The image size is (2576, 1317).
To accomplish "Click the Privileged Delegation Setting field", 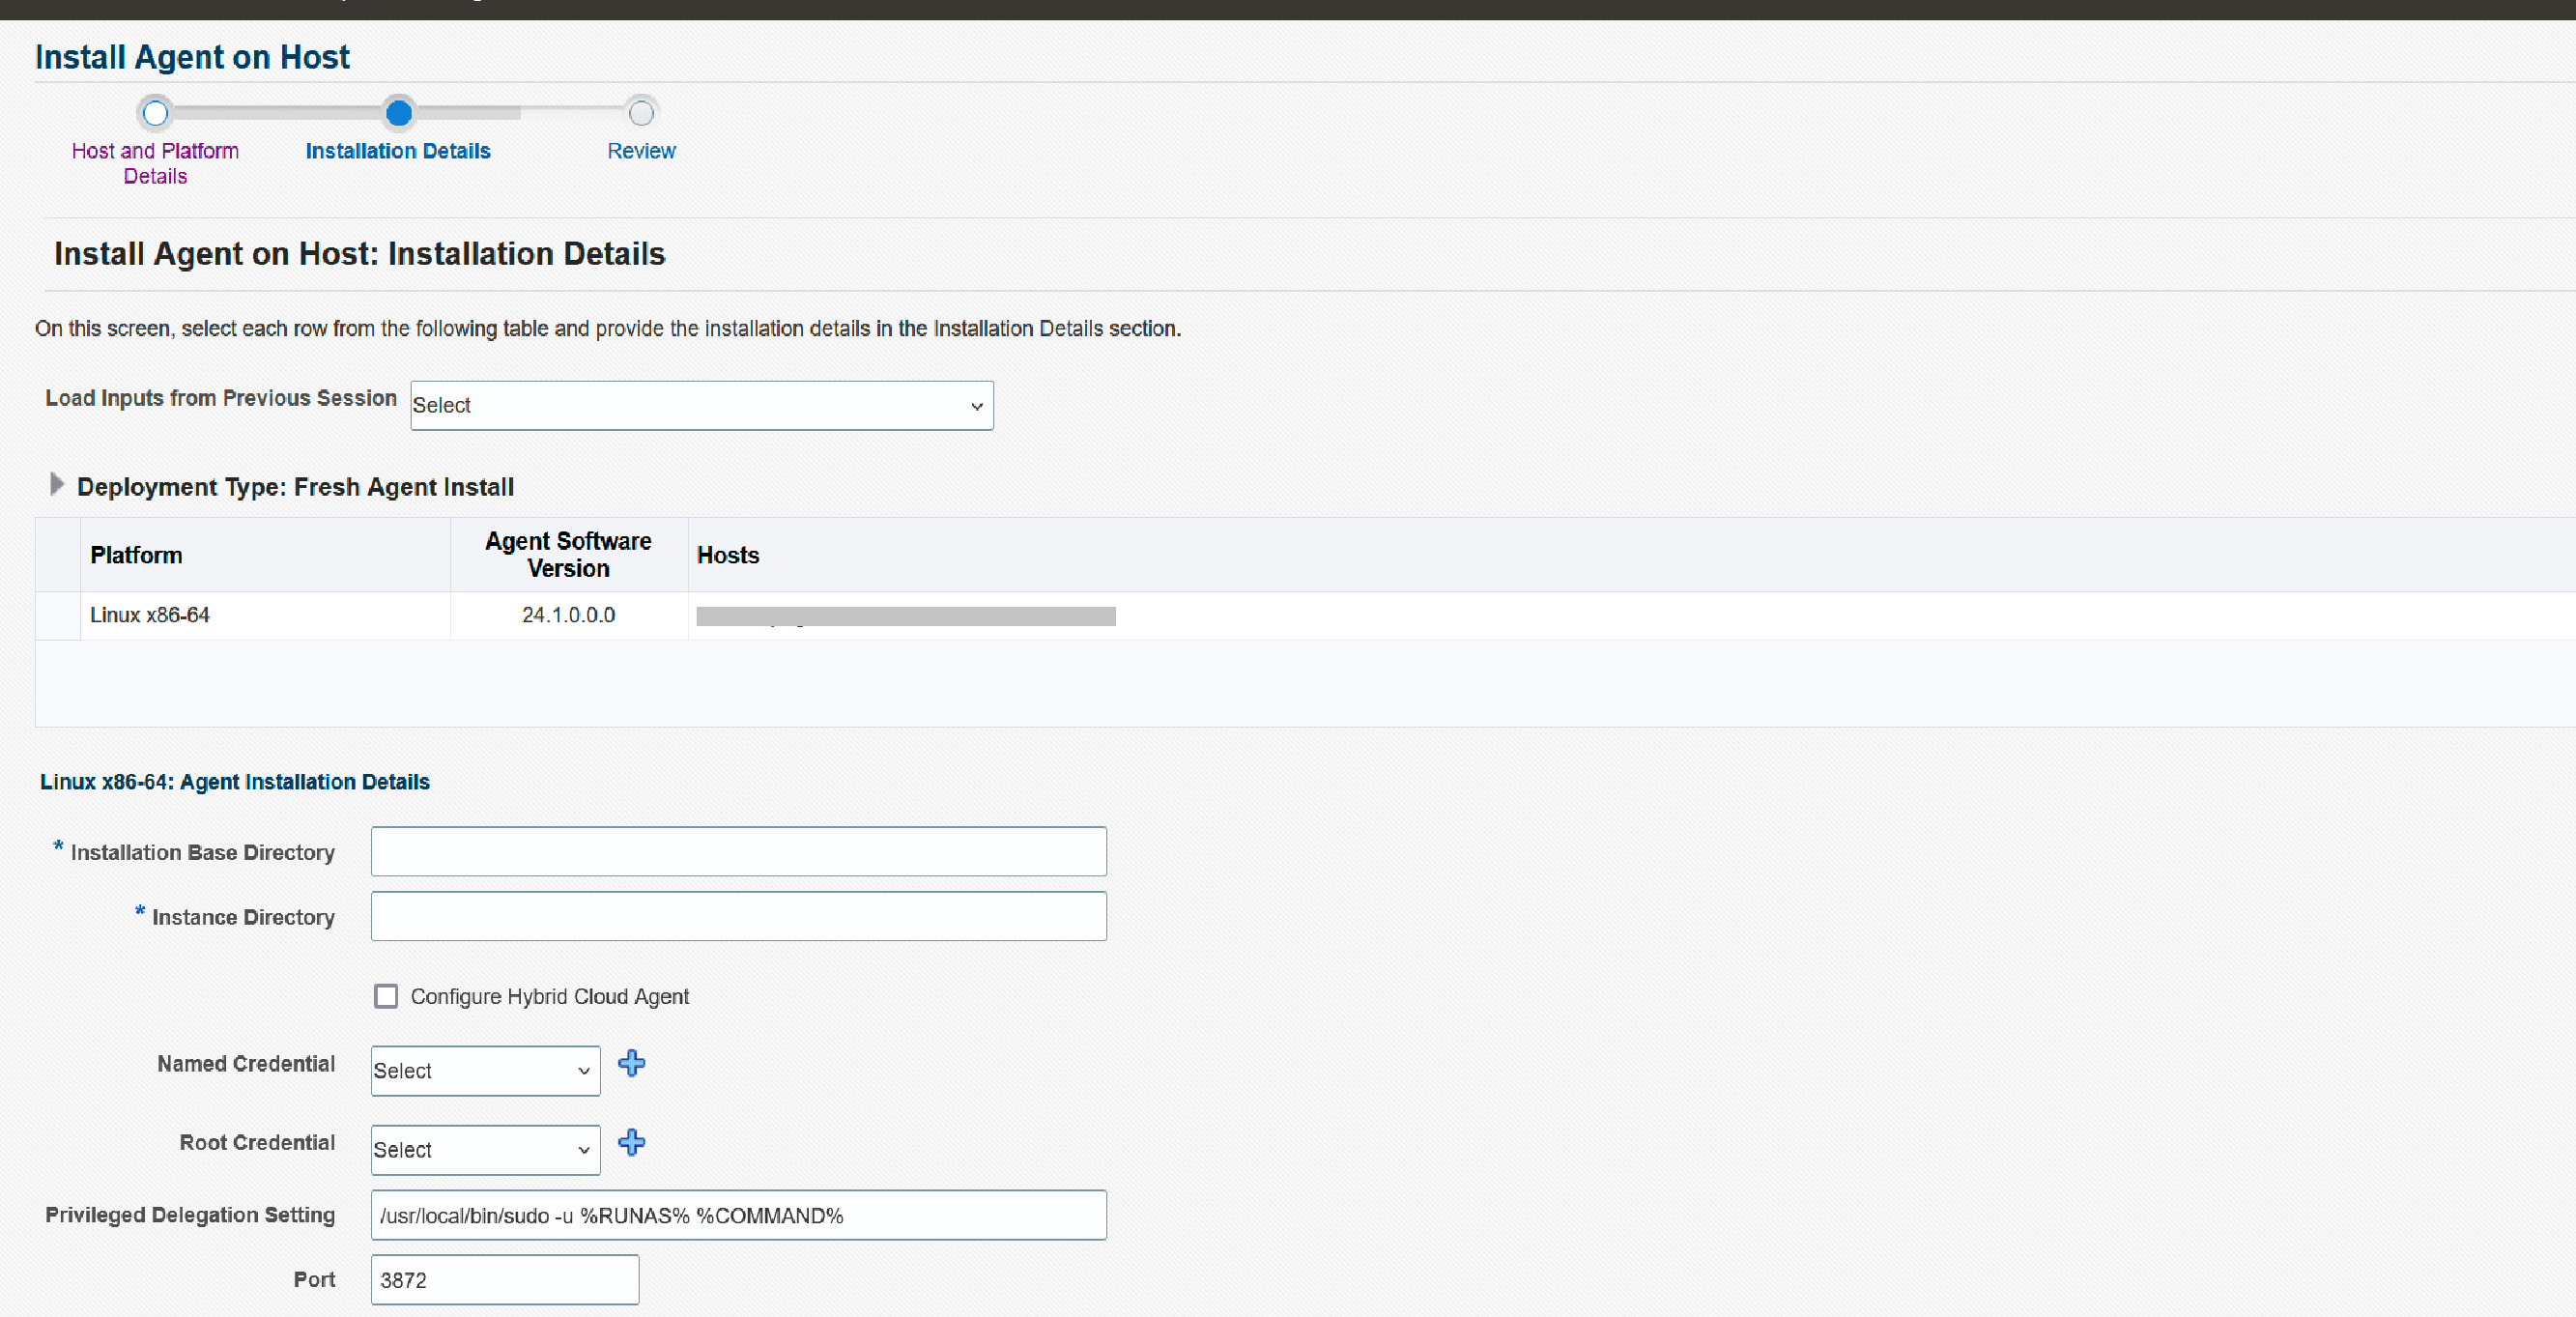I will tap(737, 1215).
